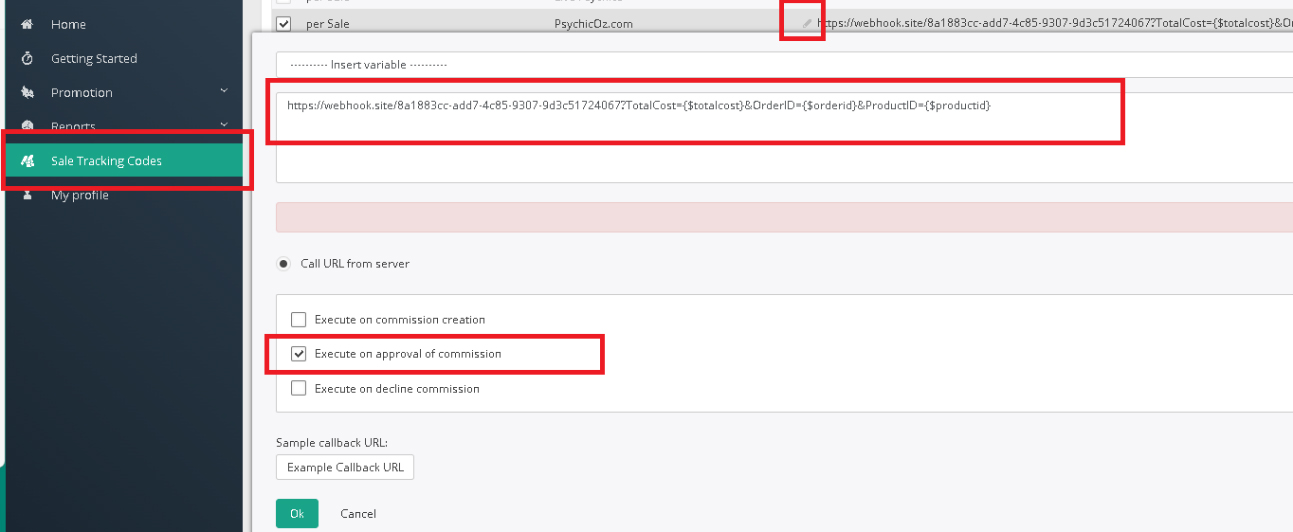Expand the Promotion submenu chevron
Image resolution: width=1293 pixels, height=532 pixels.
(x=224, y=92)
